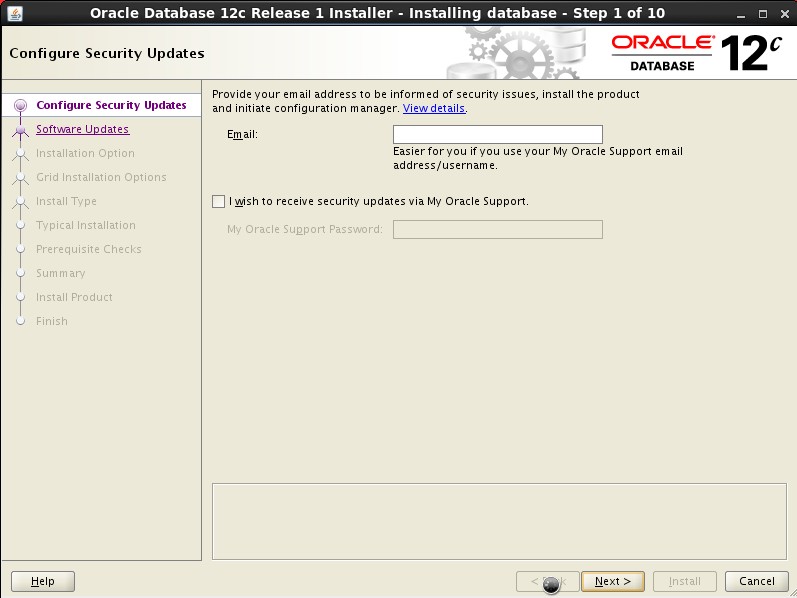The width and height of the screenshot is (797, 598).
Task: Click the Email input field
Action: point(498,134)
